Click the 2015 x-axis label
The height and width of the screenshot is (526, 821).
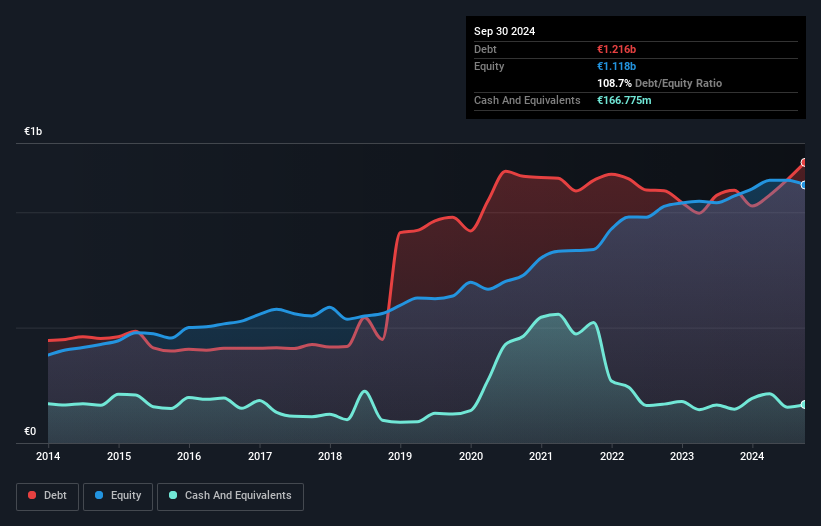pos(119,456)
